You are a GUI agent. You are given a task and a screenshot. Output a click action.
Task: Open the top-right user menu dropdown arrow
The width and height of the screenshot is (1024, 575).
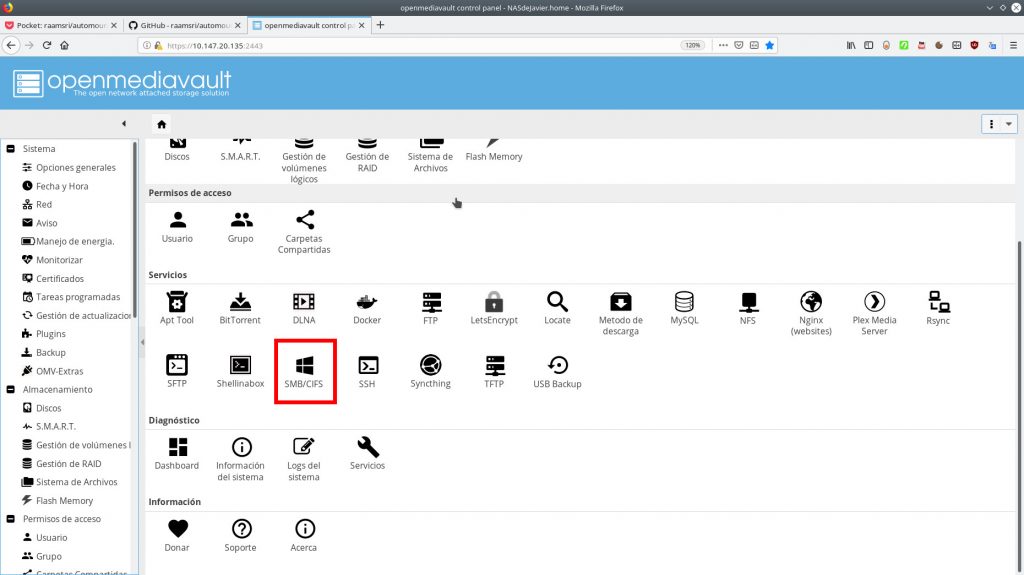(1009, 123)
